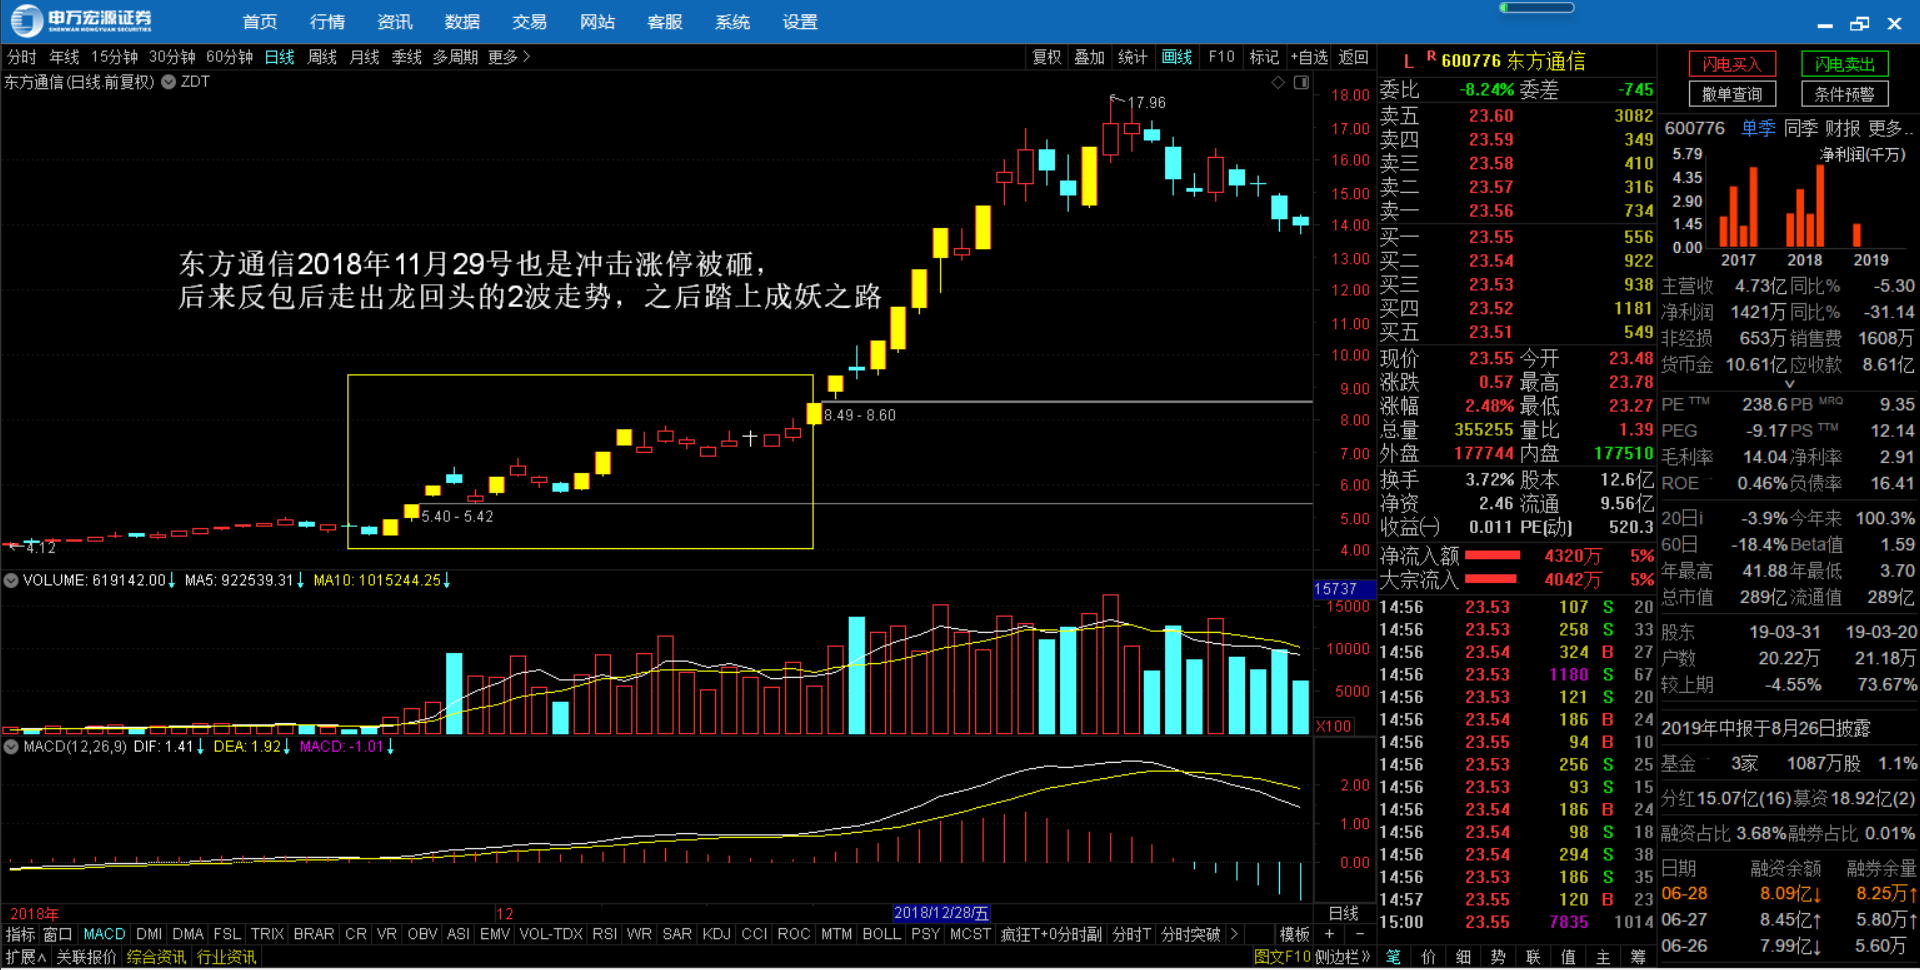Open 综合资讯 tab
Screen dimensions: 1920x970
coord(156,957)
